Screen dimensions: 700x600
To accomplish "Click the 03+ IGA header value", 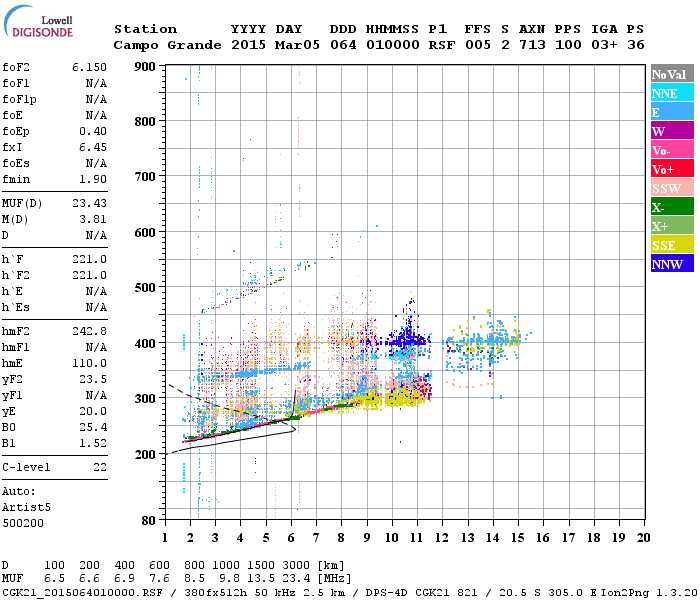I will [x=604, y=45].
